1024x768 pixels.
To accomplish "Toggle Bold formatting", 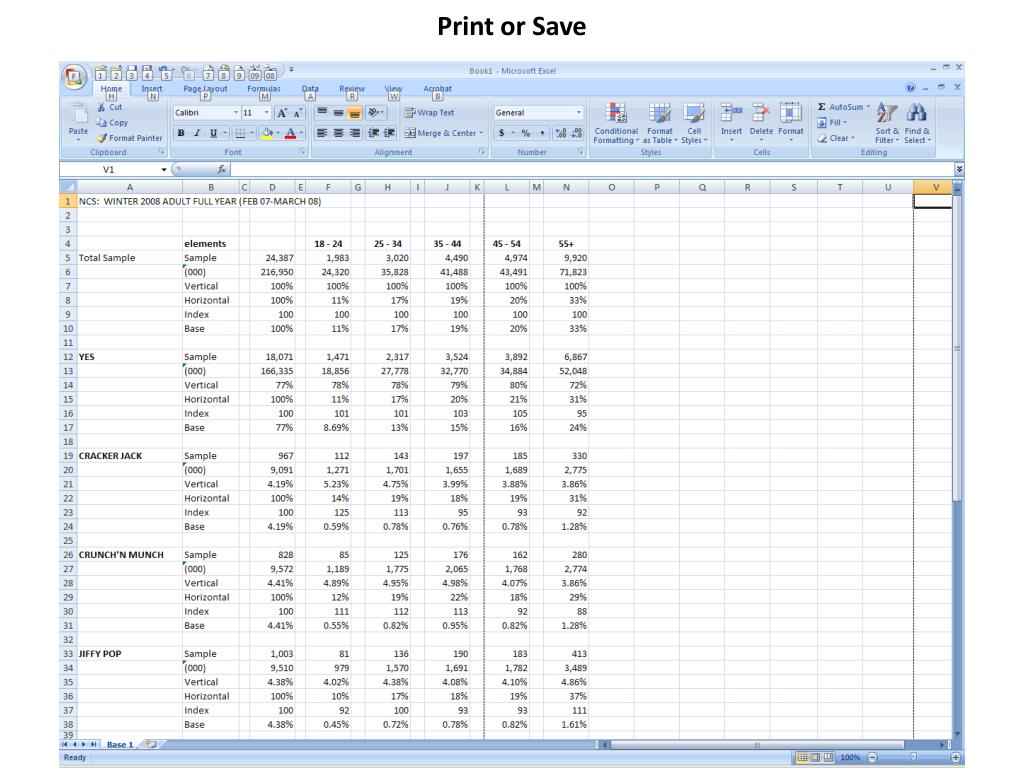I will [181, 133].
